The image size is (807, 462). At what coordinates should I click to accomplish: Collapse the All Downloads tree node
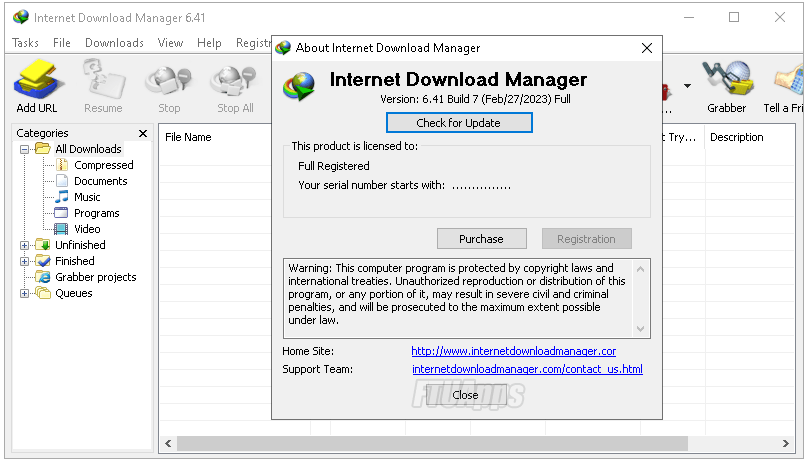click(x=24, y=149)
